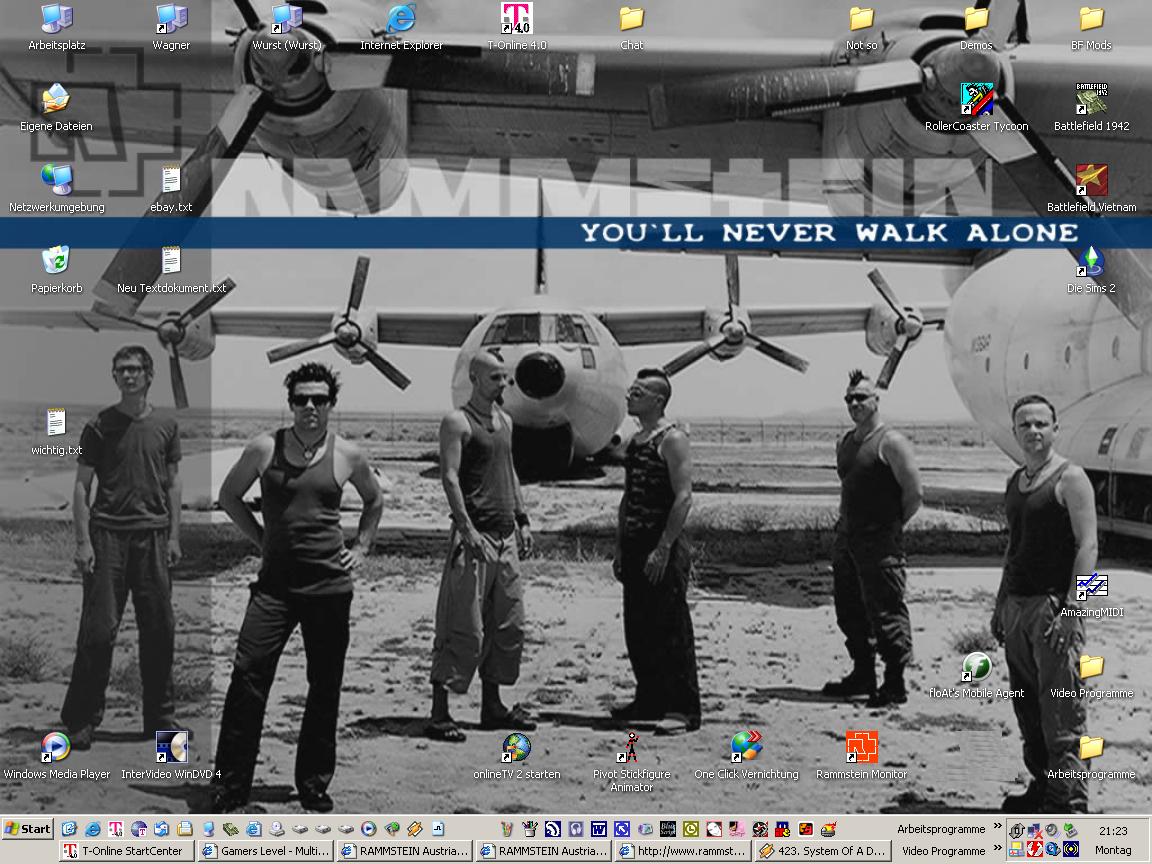The image size is (1152, 864).
Task: Select the Die Sims 2 shortcut
Action: pyautogui.click(x=1091, y=270)
